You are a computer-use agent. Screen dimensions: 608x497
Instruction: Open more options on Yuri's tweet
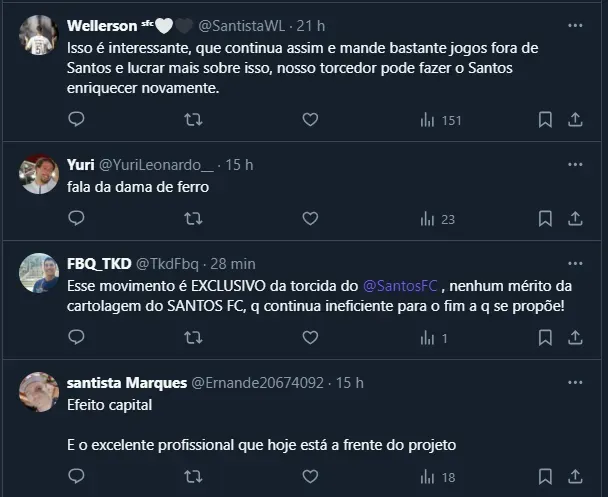[575, 164]
